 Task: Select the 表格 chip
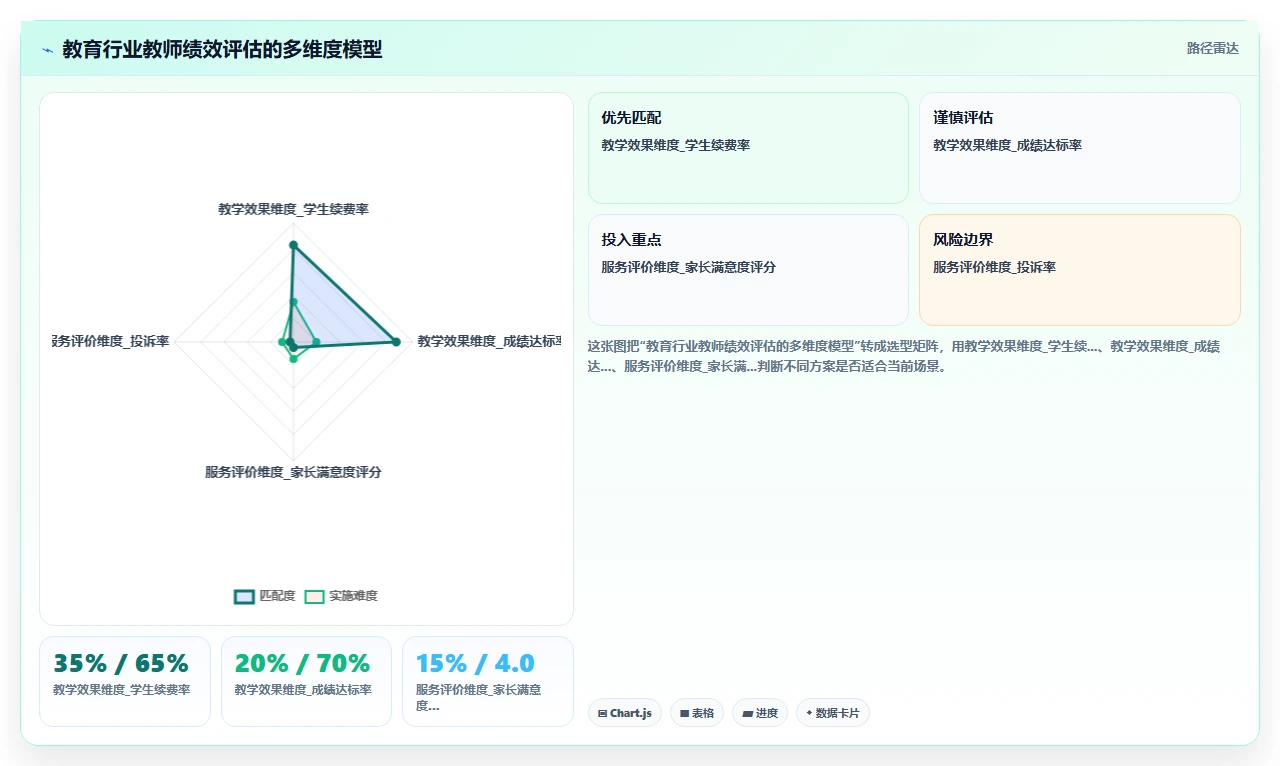coord(697,713)
